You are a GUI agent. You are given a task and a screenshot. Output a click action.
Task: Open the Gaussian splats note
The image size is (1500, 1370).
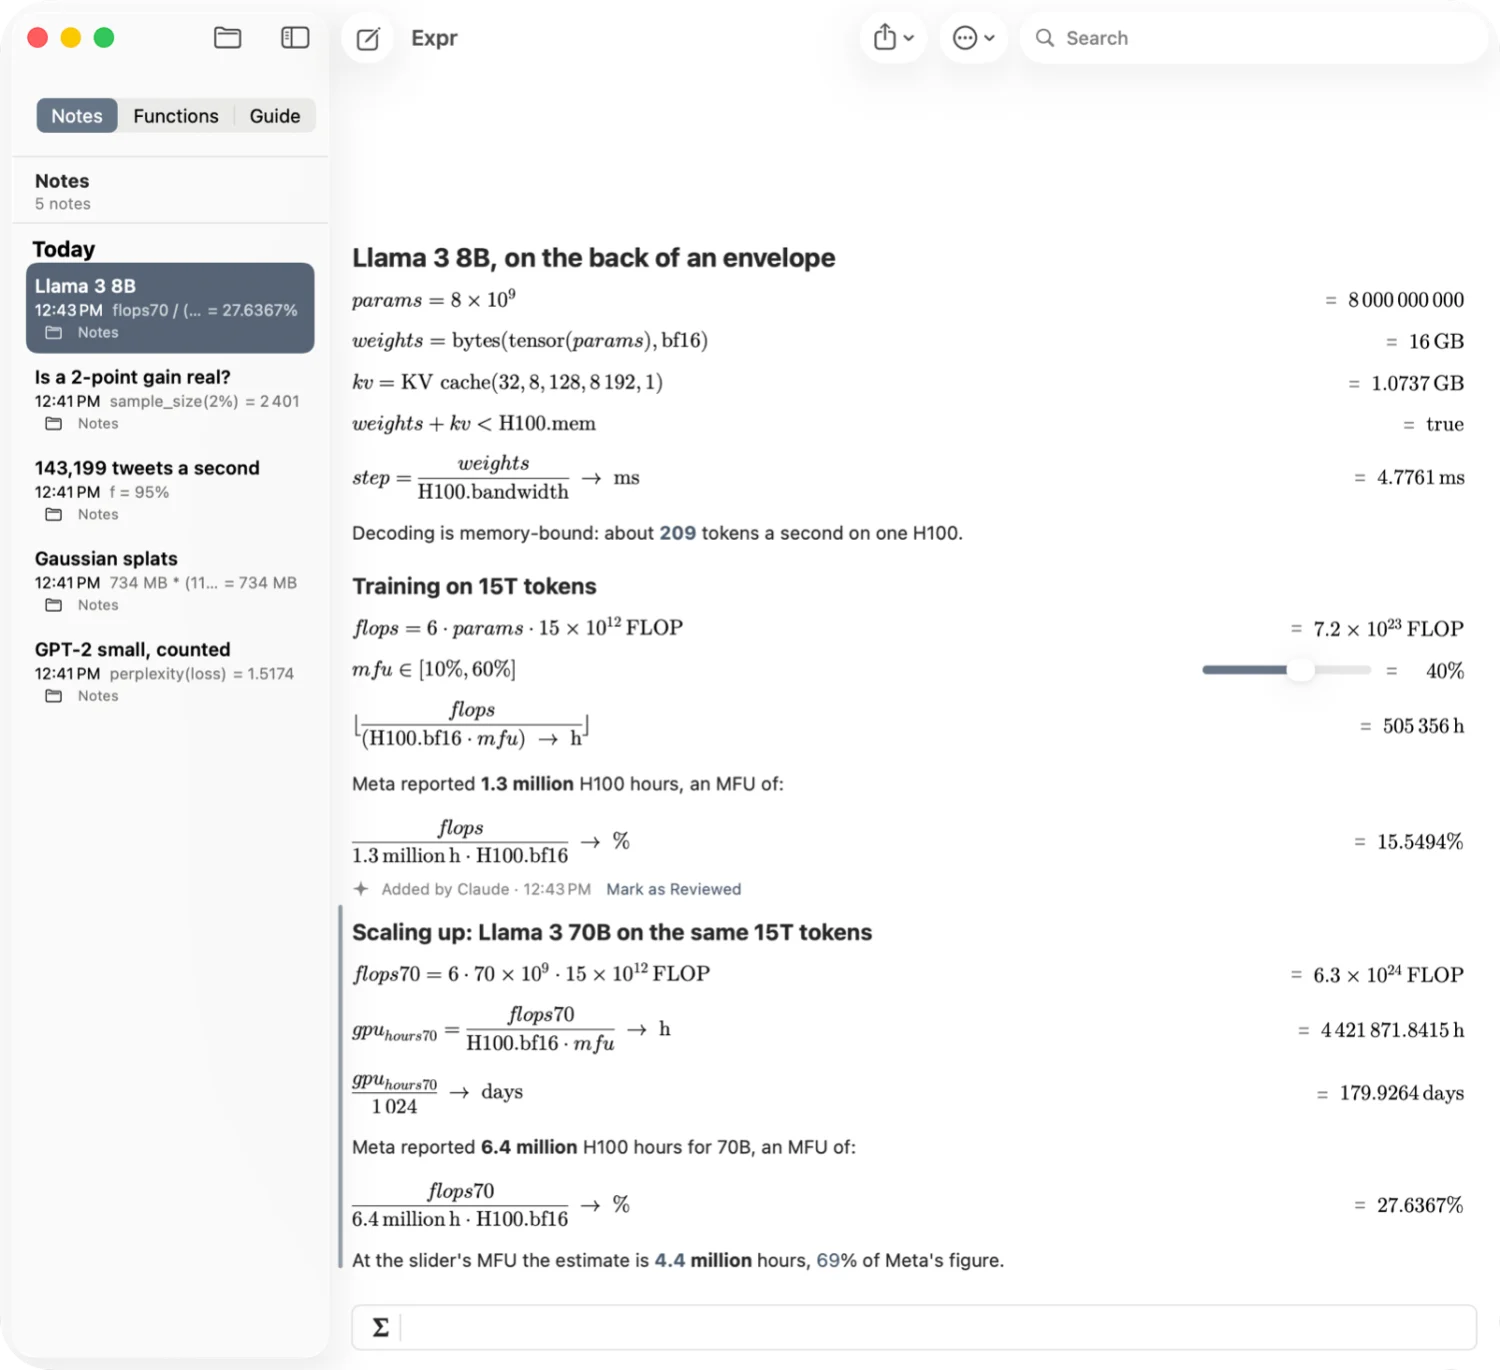click(x=170, y=581)
